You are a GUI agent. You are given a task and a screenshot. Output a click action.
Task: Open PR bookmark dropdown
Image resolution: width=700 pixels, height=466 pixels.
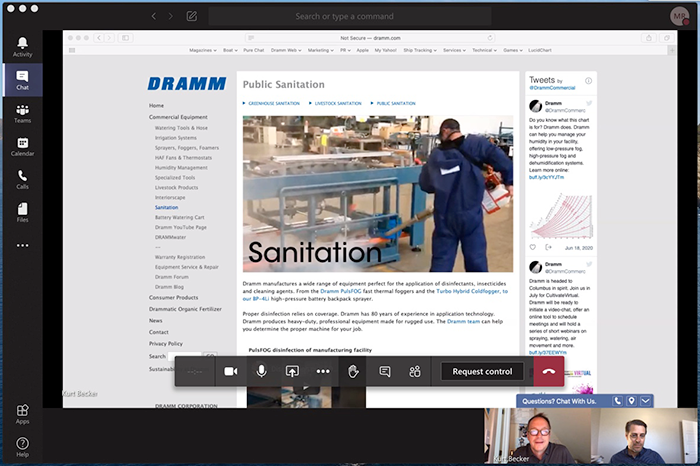click(x=345, y=50)
